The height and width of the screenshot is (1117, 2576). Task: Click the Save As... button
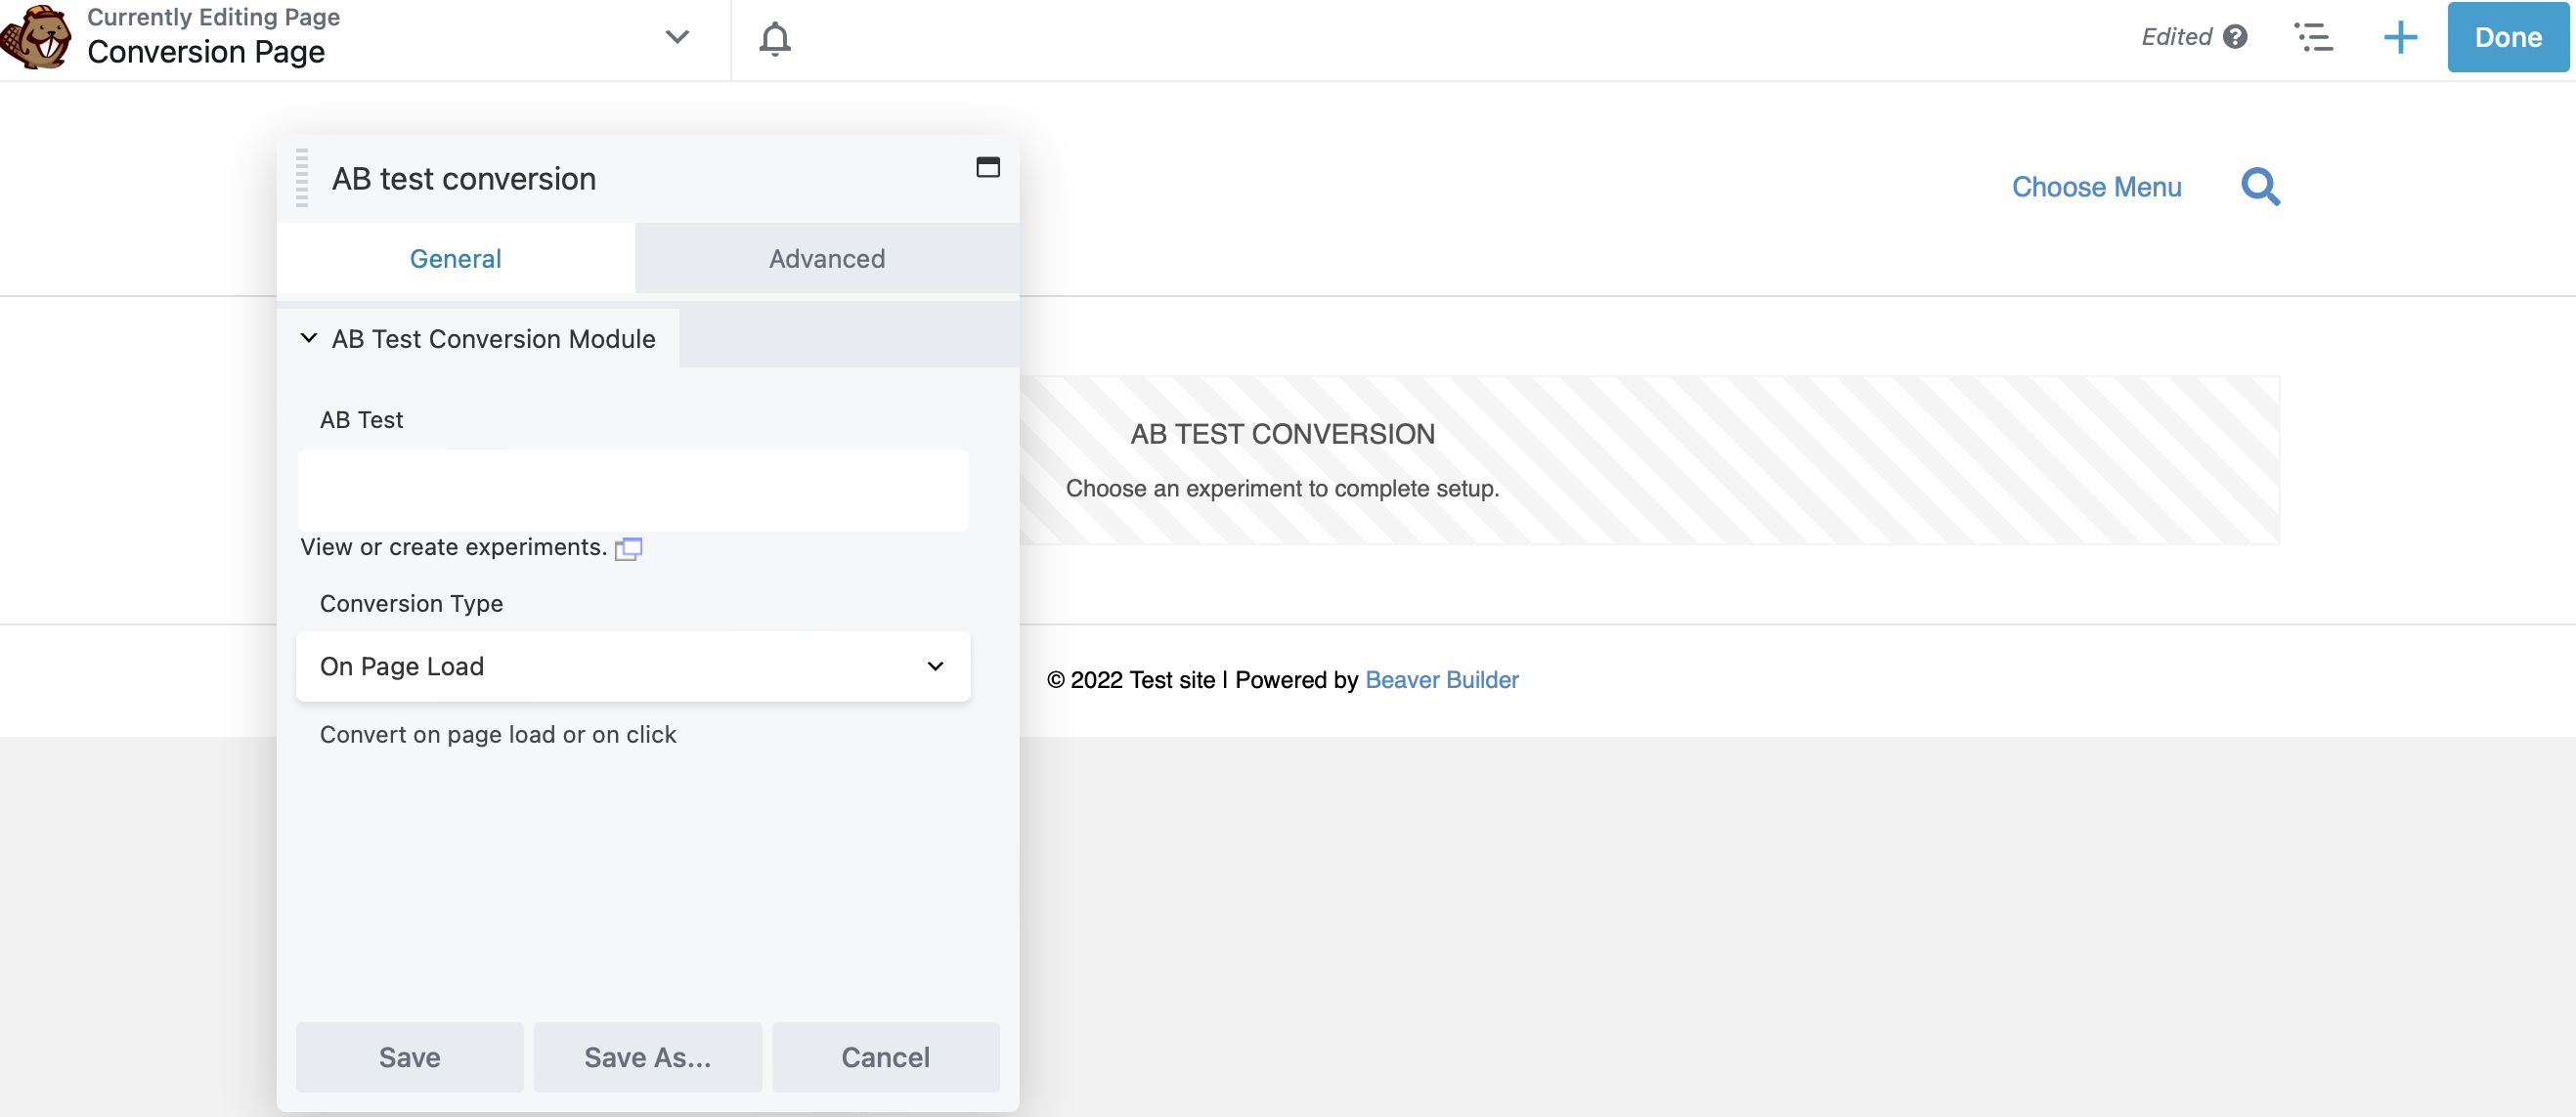coord(647,1057)
